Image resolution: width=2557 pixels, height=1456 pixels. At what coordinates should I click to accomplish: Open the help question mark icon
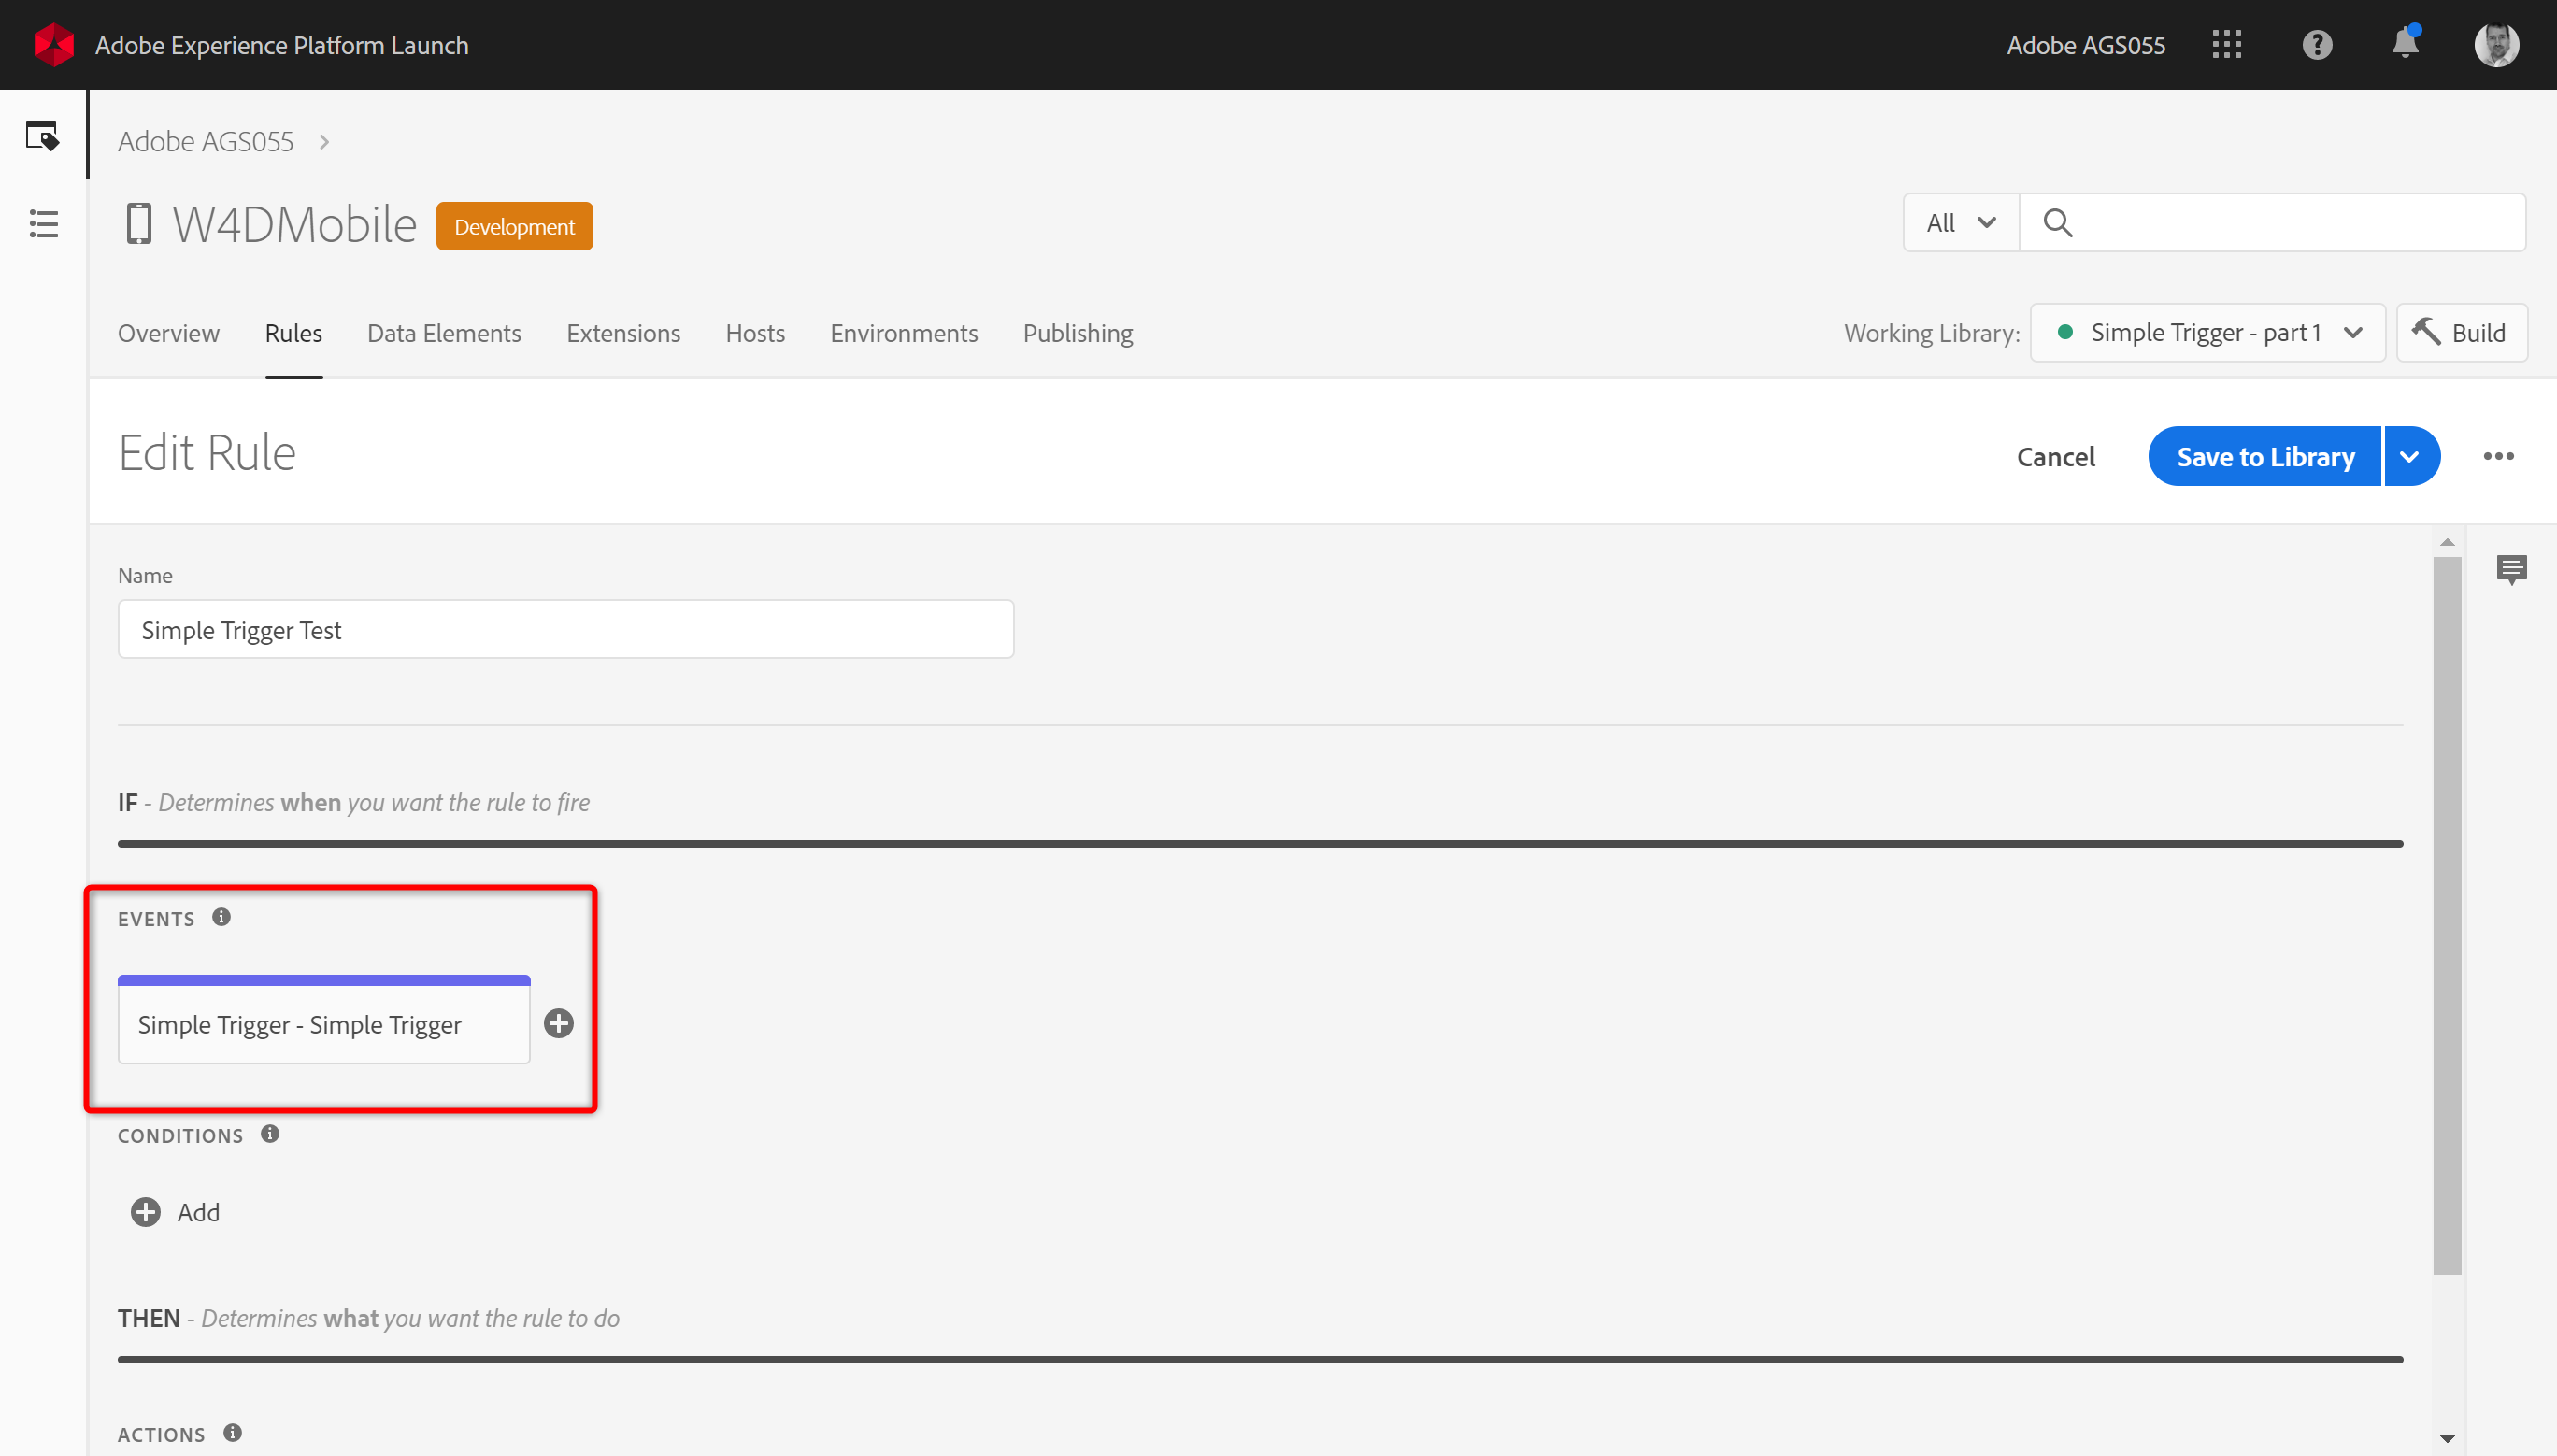pos(2316,45)
